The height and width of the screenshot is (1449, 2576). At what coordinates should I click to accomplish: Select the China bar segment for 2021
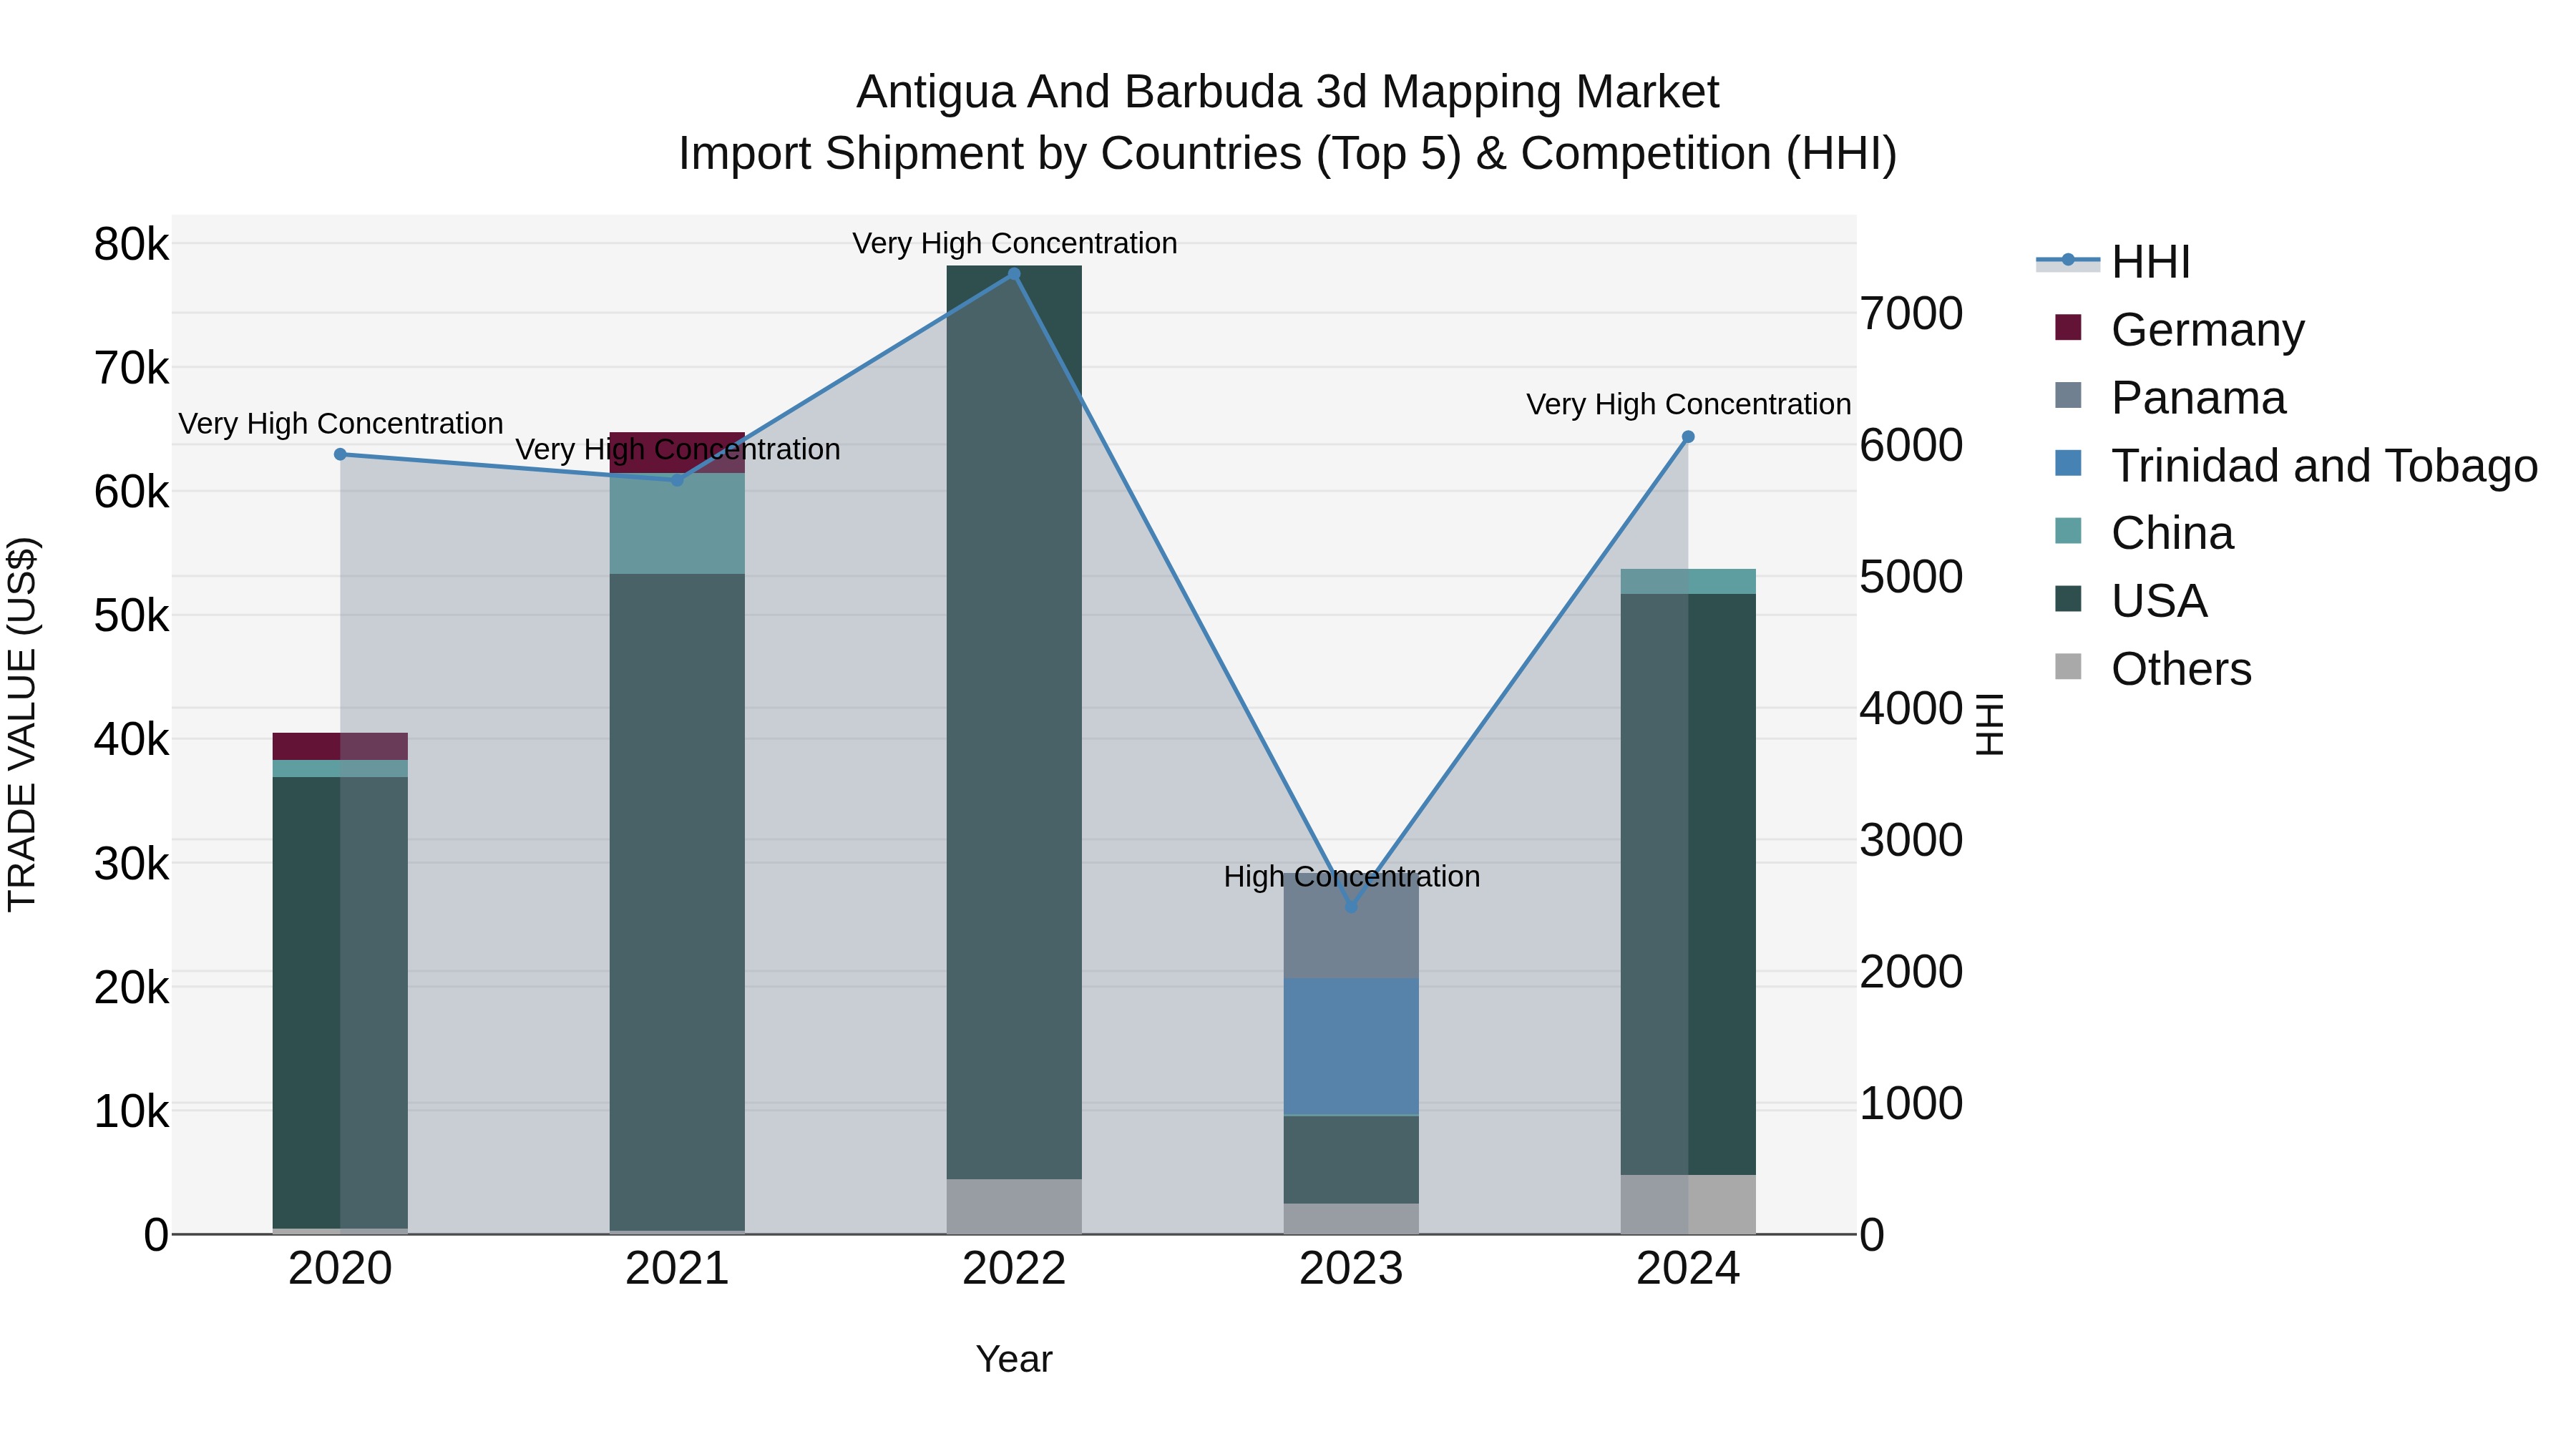click(x=677, y=523)
